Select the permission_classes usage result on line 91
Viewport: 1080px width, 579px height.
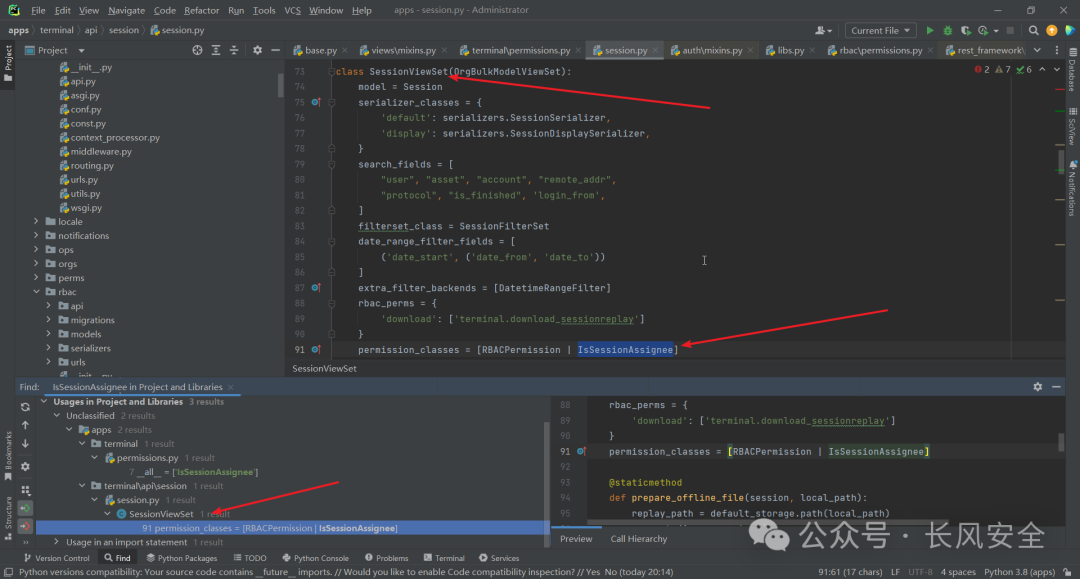(292, 528)
